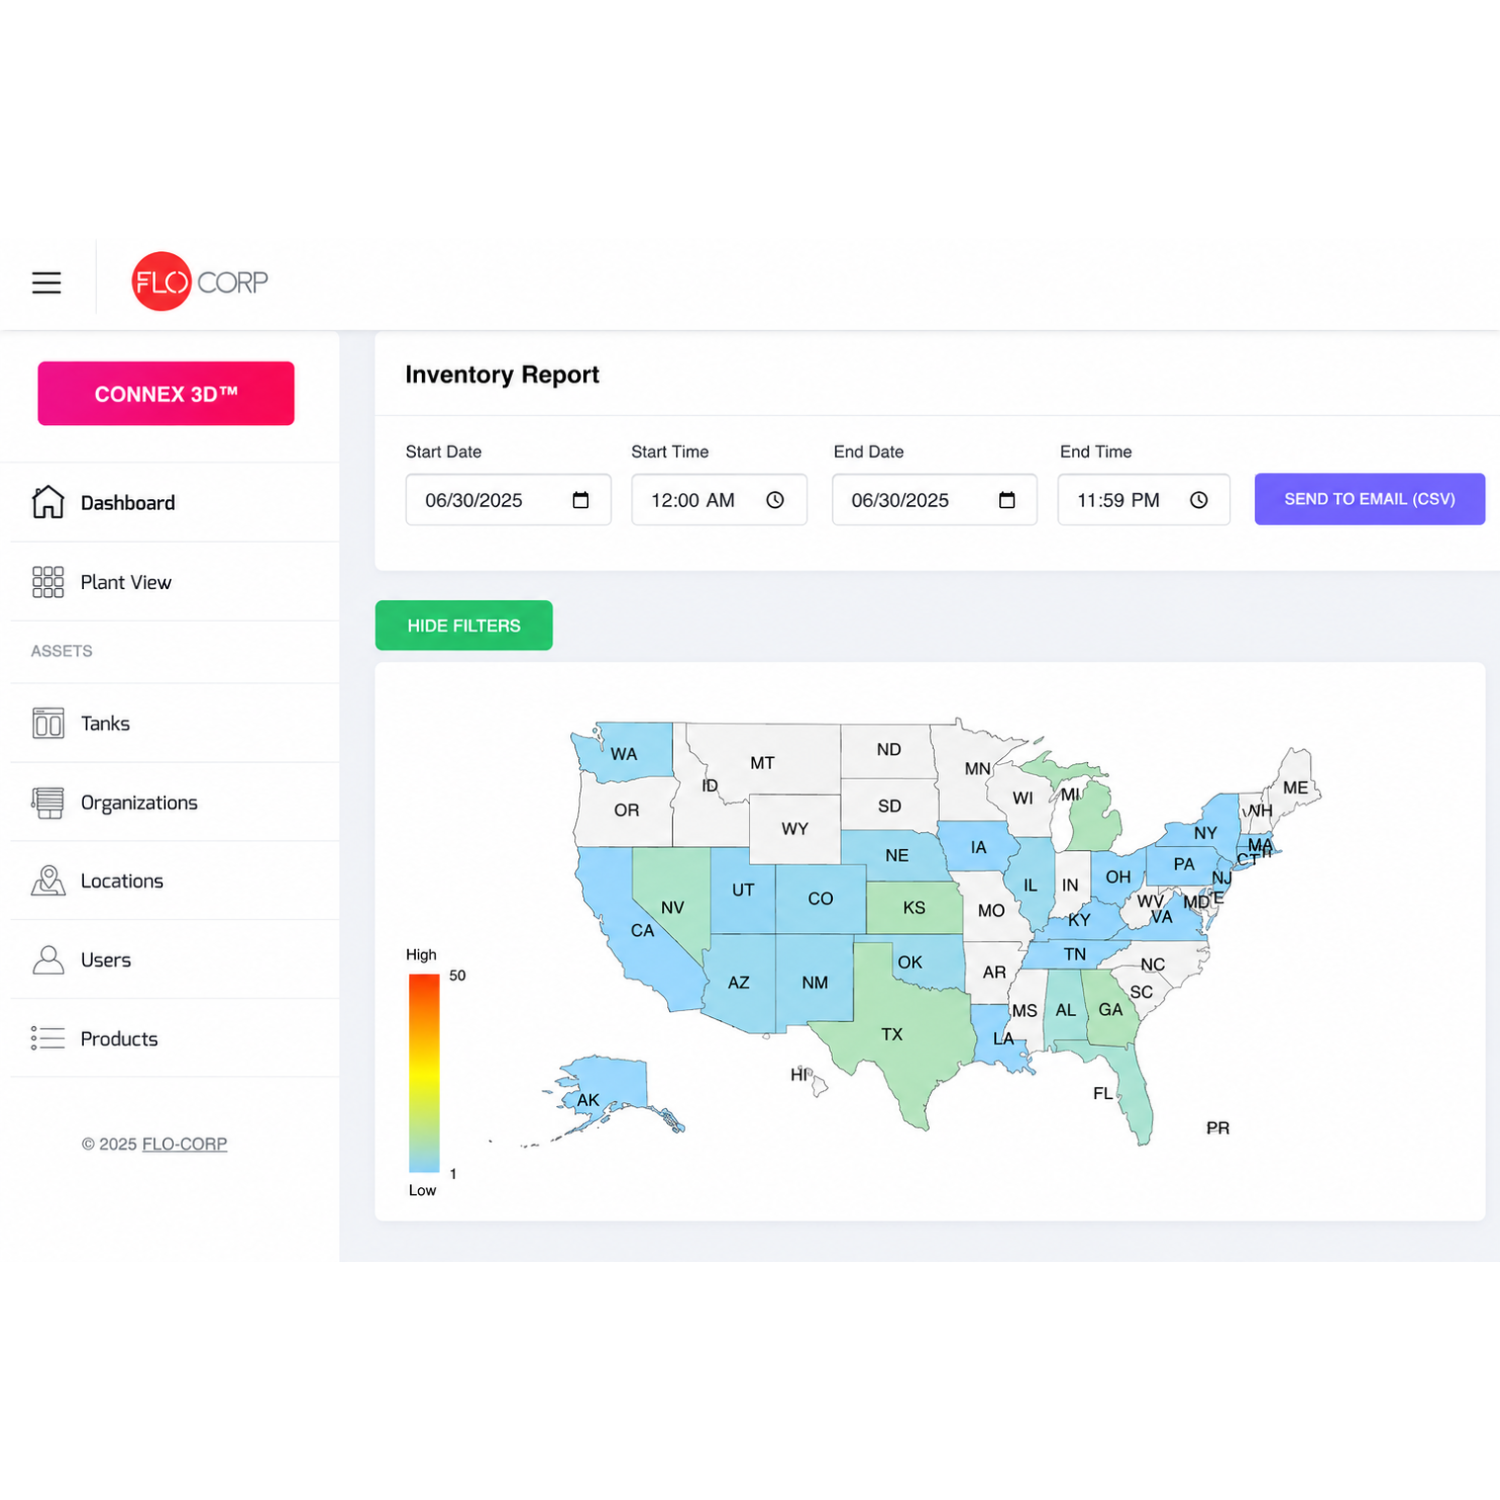The image size is (1500, 1500).
Task: Click the Organizations icon
Action: (48, 802)
